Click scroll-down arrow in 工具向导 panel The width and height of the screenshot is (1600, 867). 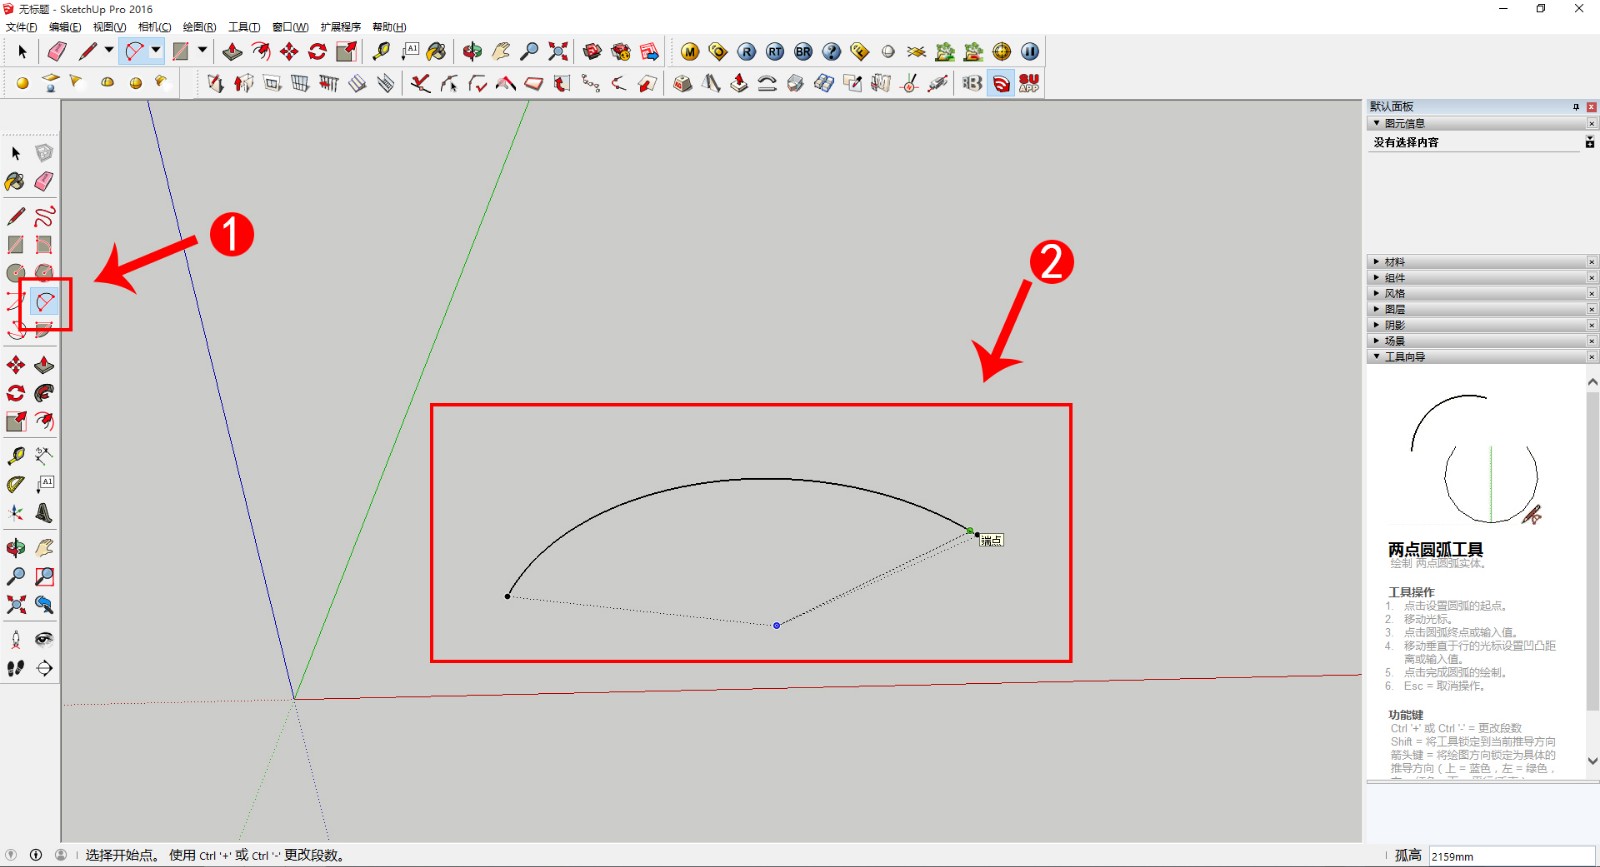coord(1592,761)
